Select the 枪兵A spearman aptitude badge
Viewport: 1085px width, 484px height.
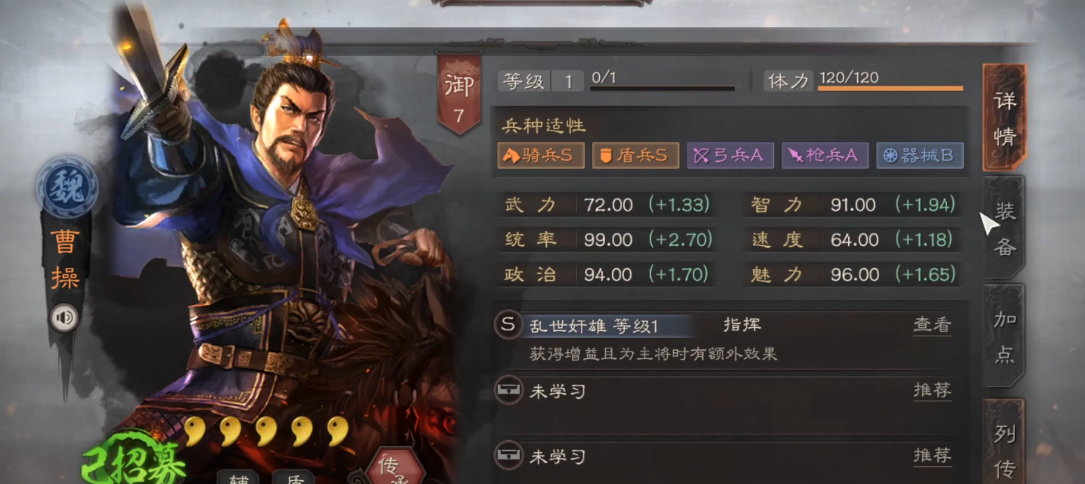click(x=825, y=156)
